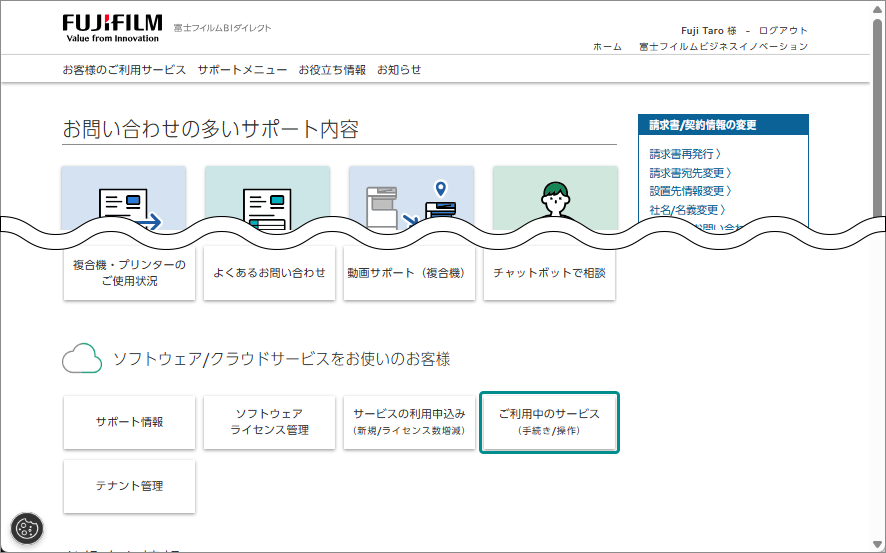The height and width of the screenshot is (553, 886).
Task: Click the green cloud icon
Action: (x=82, y=359)
